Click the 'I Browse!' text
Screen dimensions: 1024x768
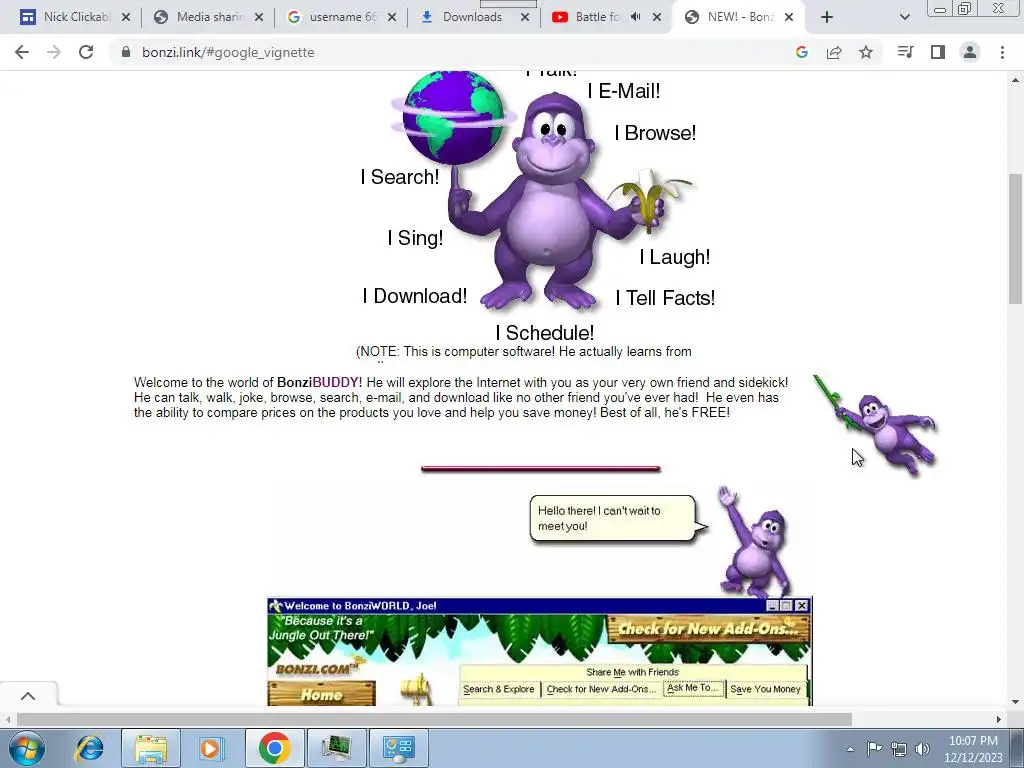tap(655, 133)
